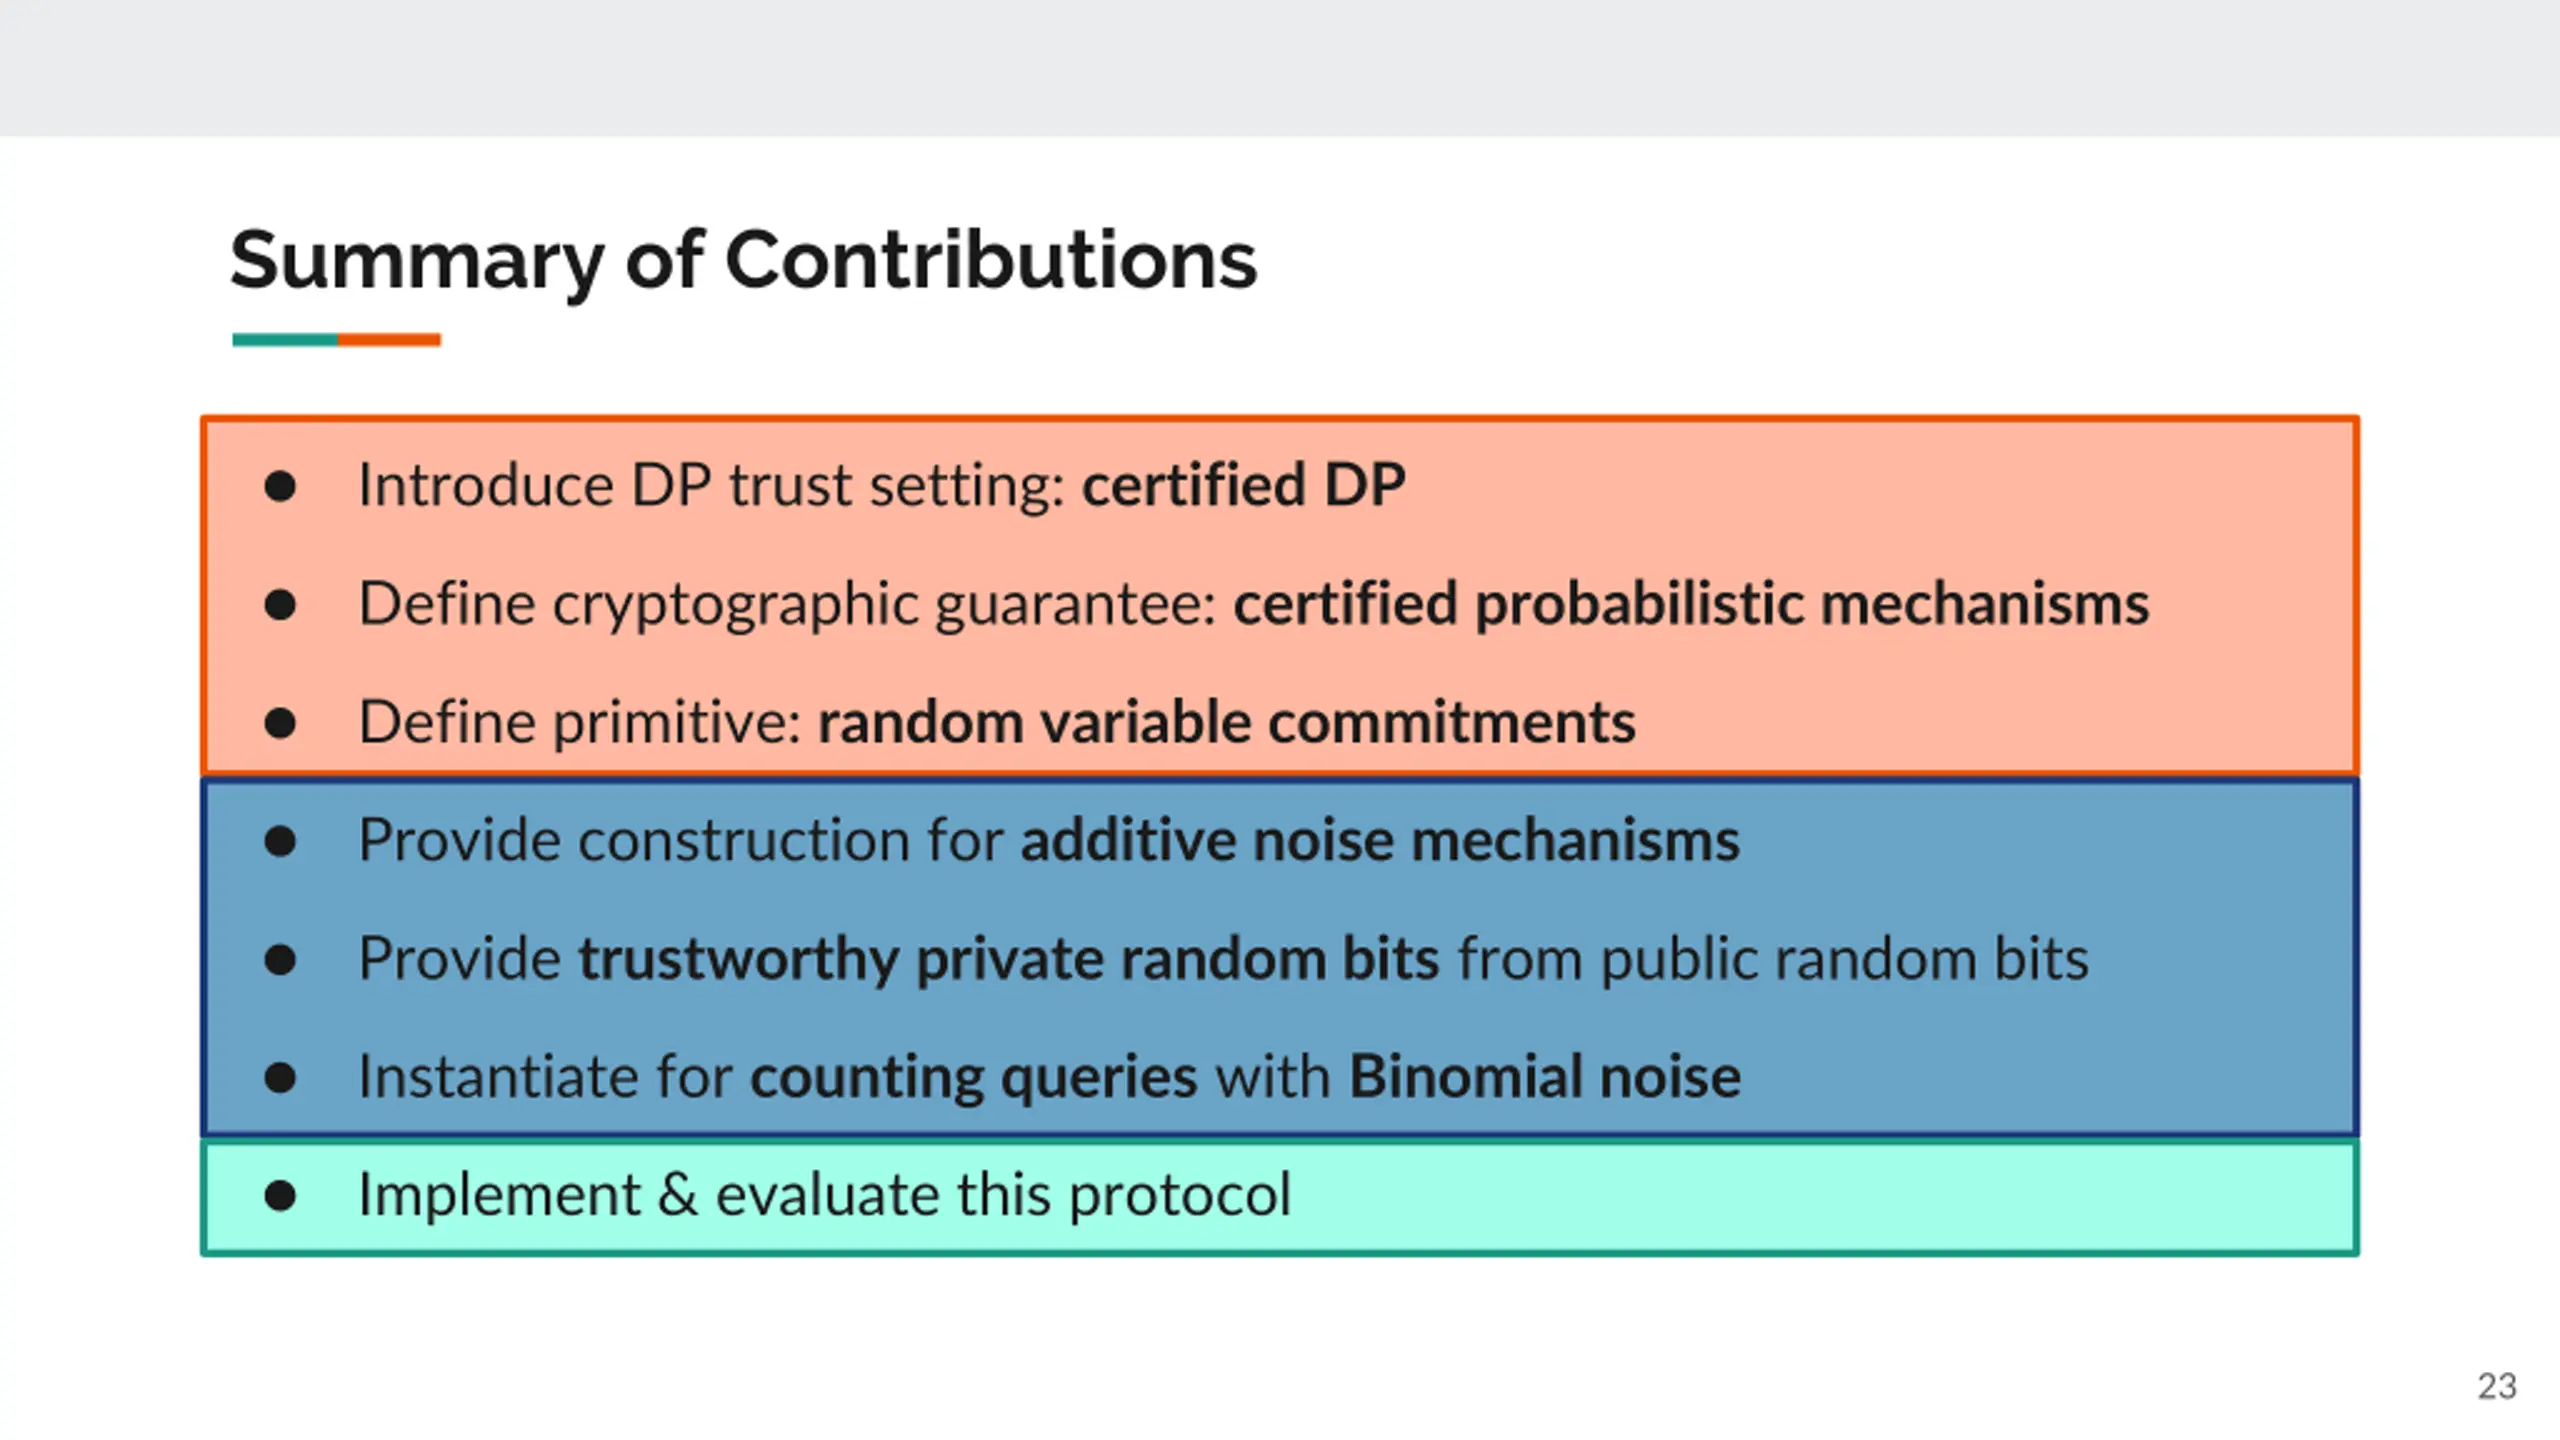Click the phrase 'trustworthy private random bits'
This screenshot has height=1440, width=2560.
[x=1009, y=959]
